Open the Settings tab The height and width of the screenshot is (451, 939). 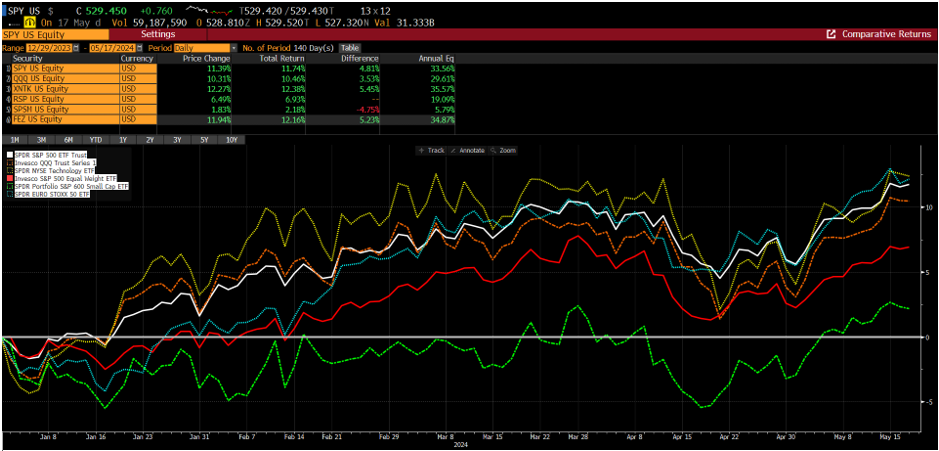(158, 34)
